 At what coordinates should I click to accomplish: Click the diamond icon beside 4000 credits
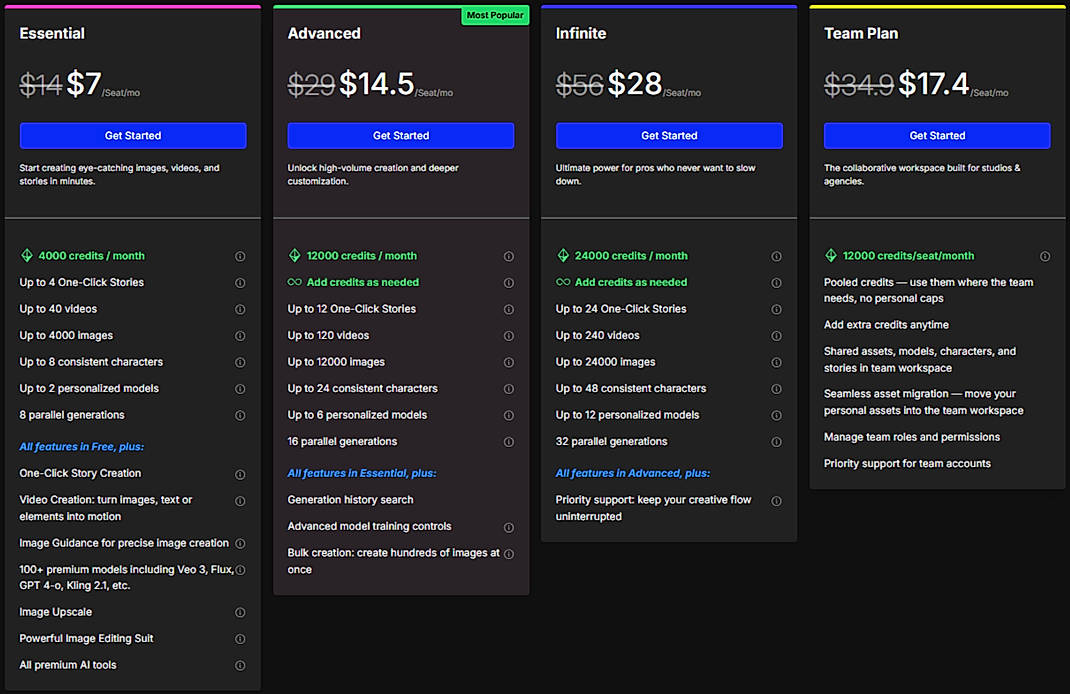coord(27,255)
